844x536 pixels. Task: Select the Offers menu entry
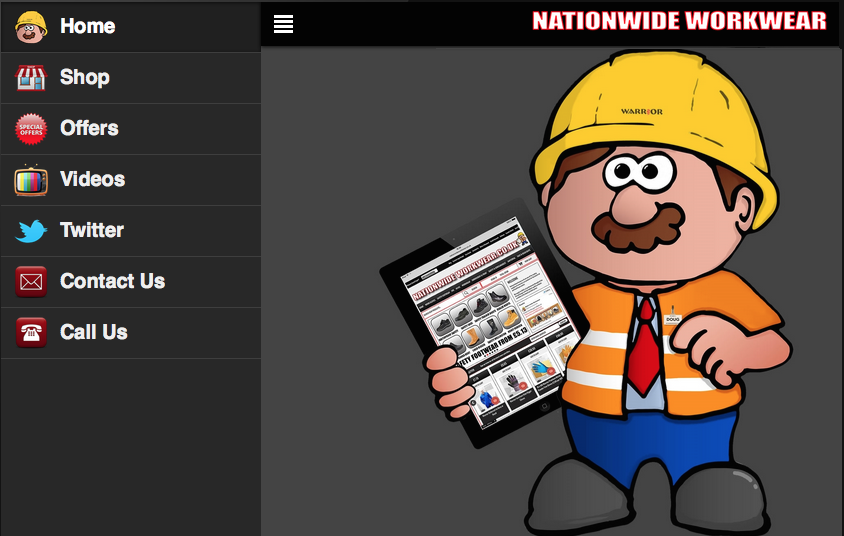[x=131, y=129]
